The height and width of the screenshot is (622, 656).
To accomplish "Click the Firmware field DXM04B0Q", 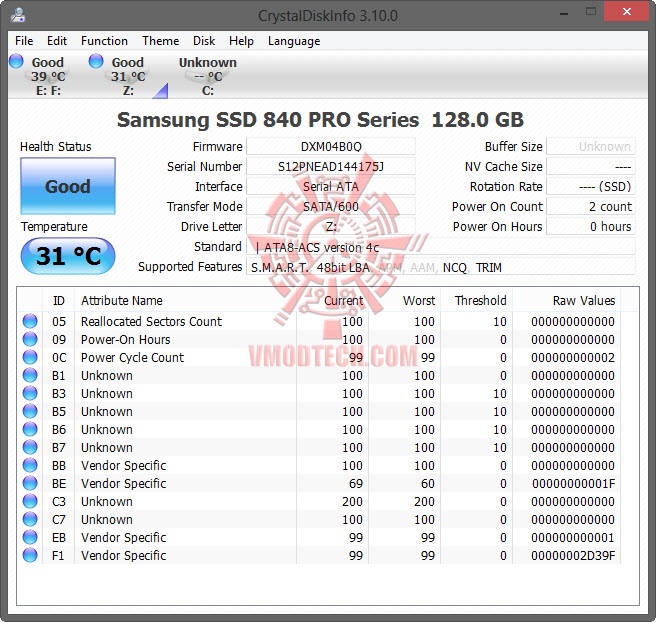I will coord(331,146).
